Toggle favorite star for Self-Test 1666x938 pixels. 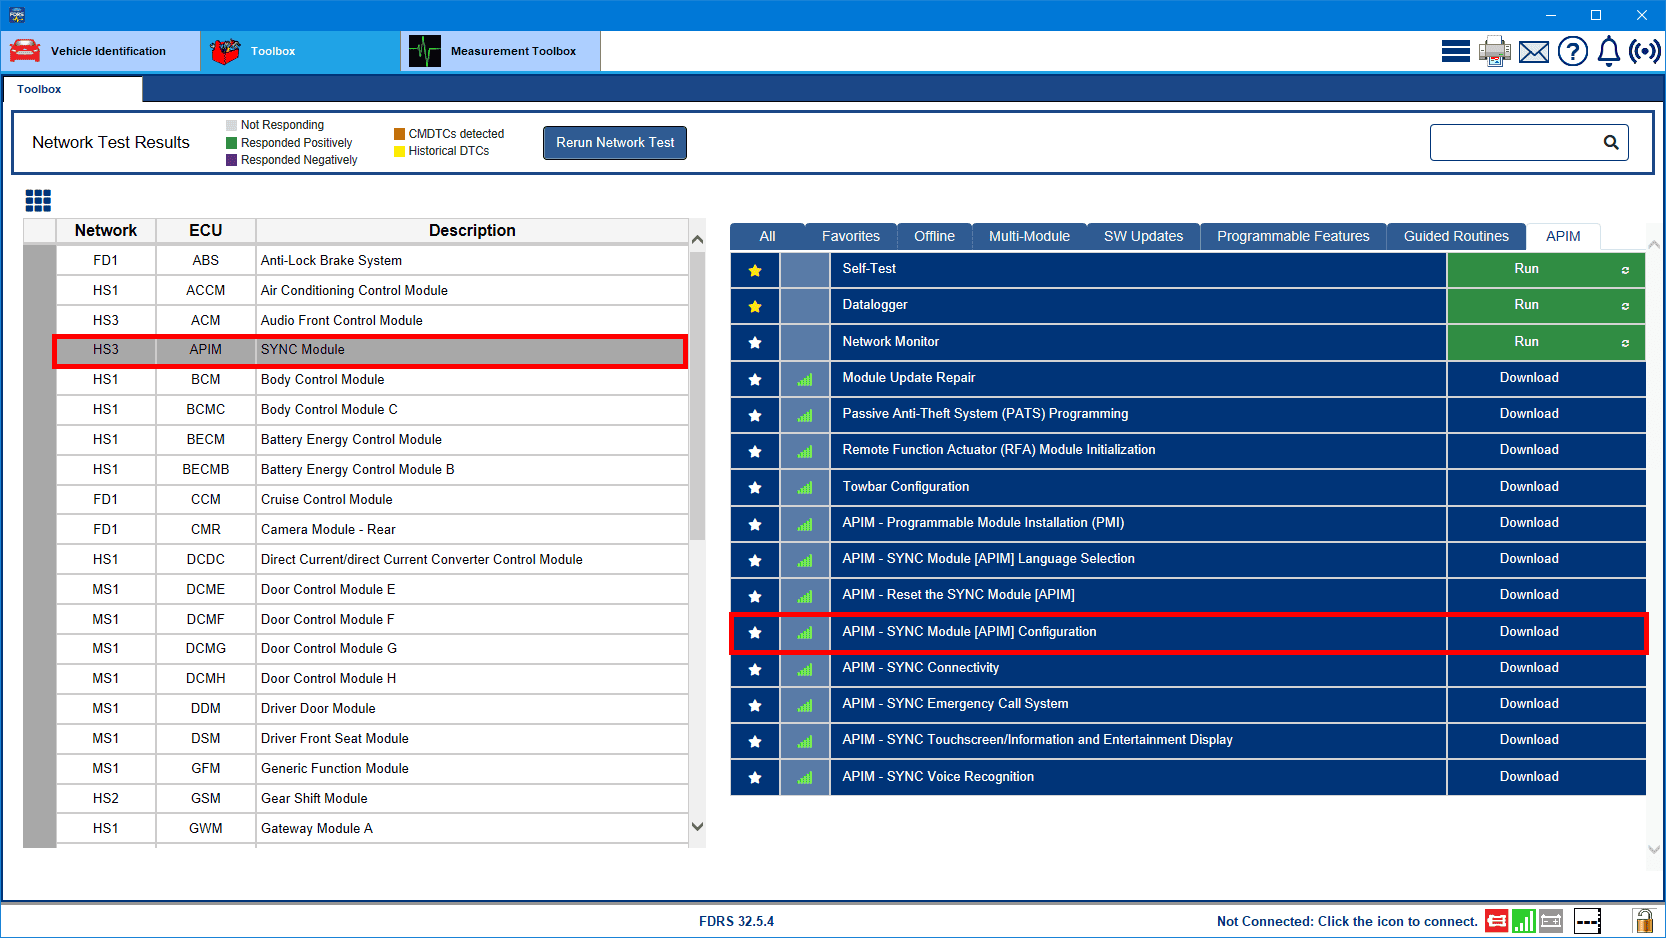click(755, 270)
